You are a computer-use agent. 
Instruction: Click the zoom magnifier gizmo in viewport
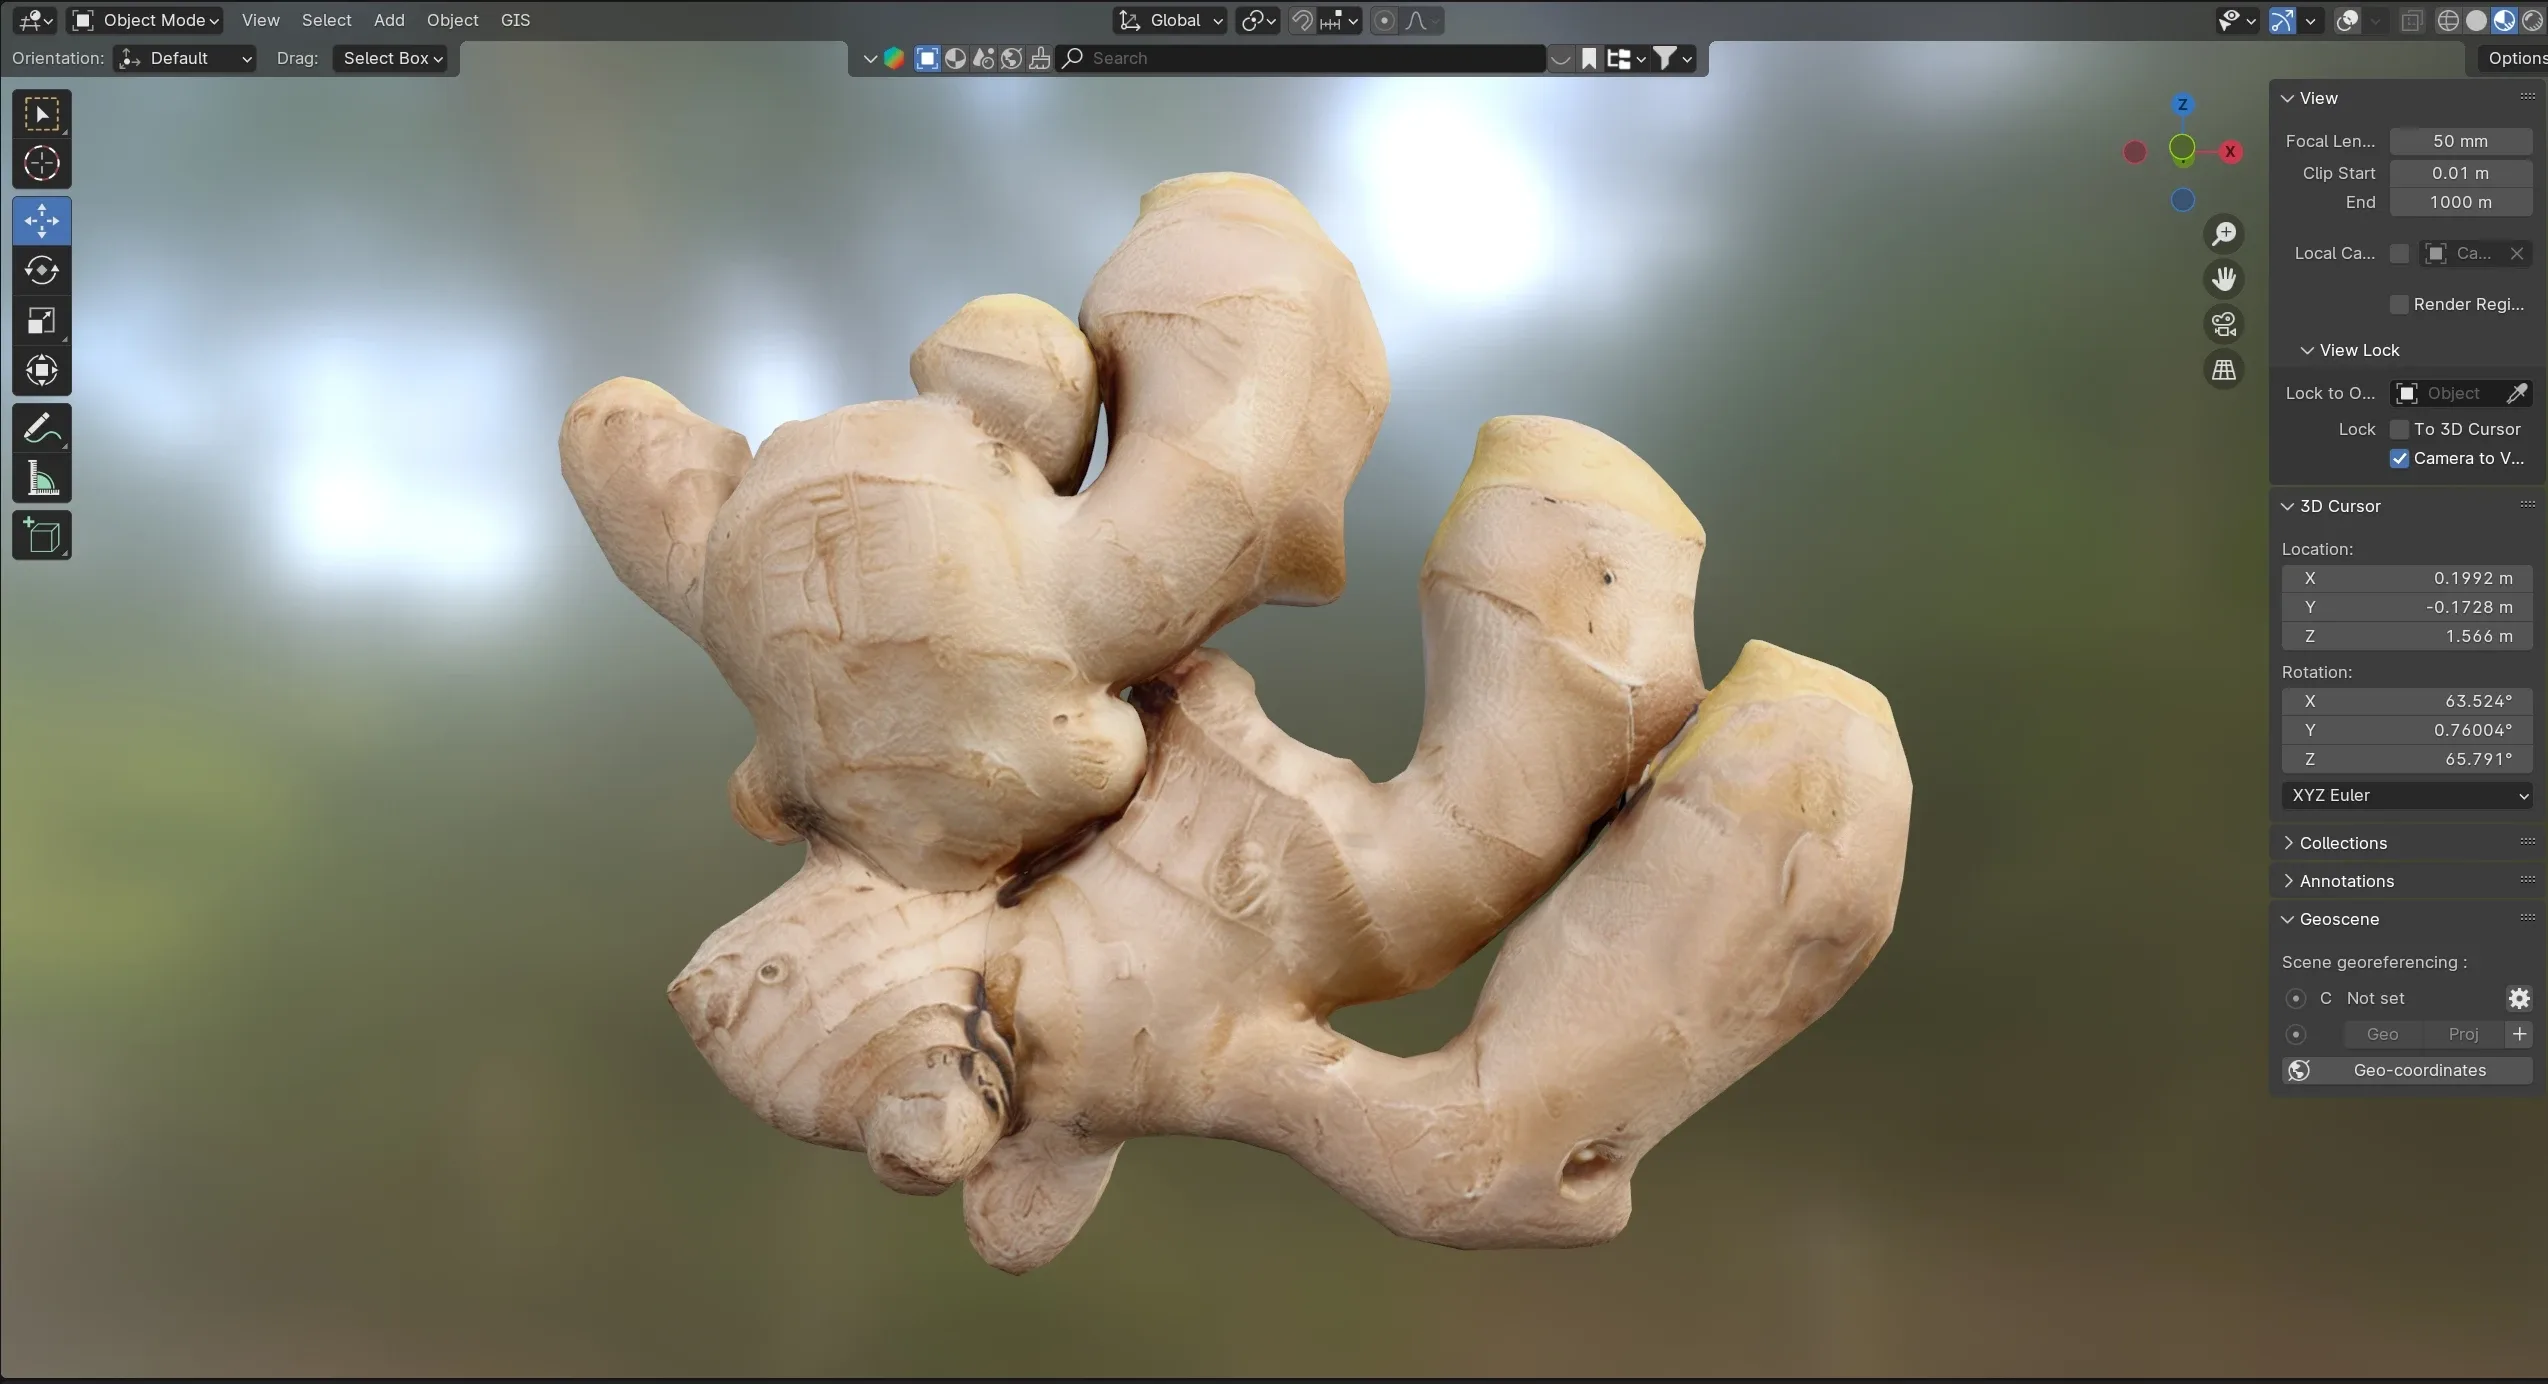(x=2224, y=233)
